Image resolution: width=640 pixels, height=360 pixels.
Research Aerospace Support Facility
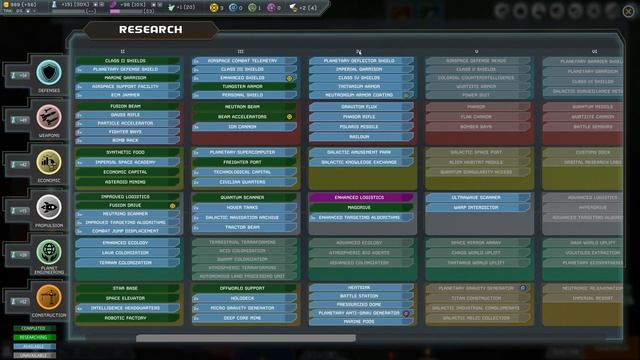[128, 87]
